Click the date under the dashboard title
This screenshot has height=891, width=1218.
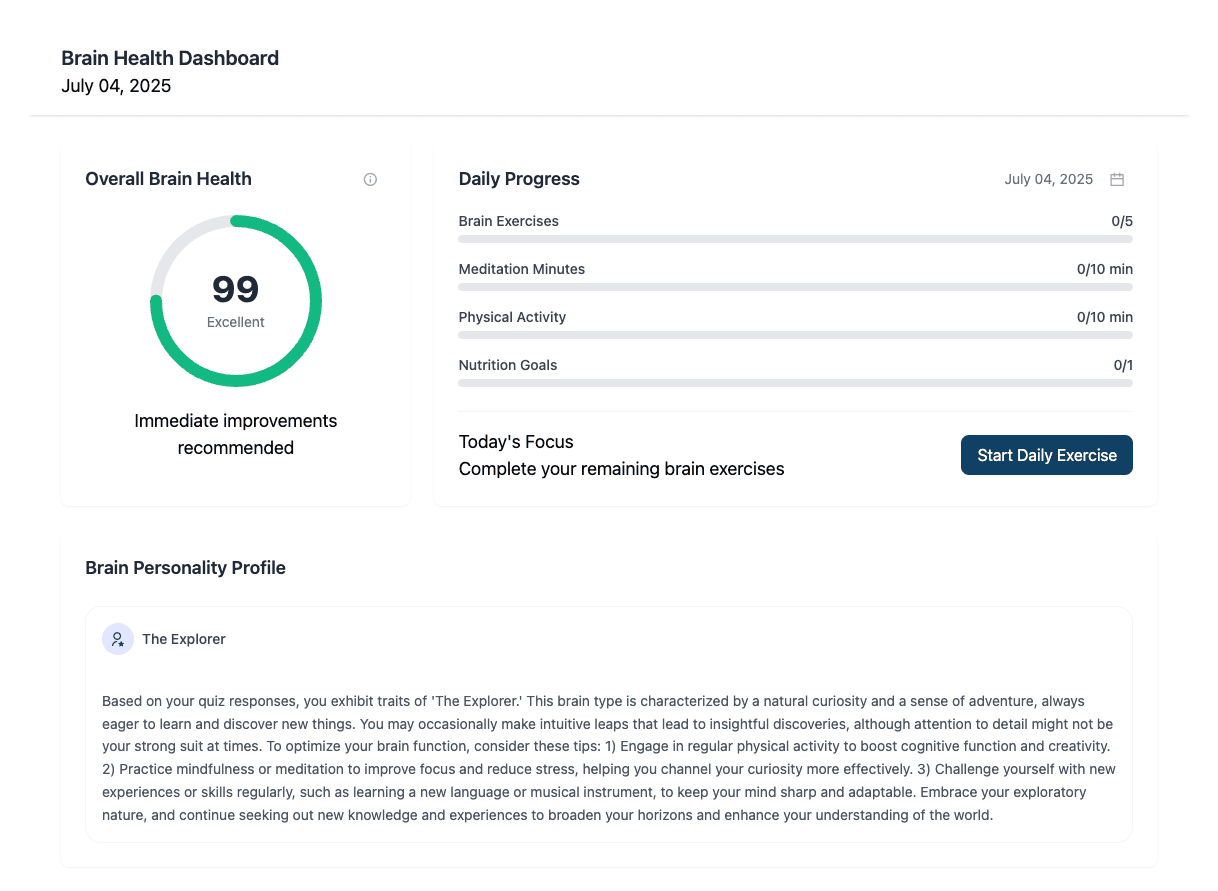[x=116, y=86]
